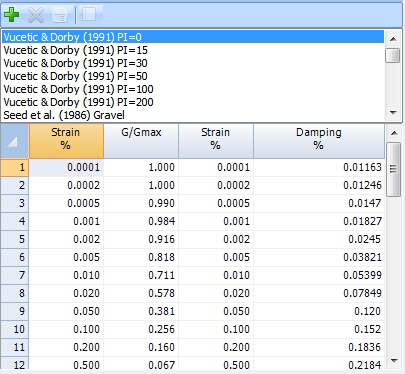Image resolution: width=405 pixels, height=374 pixels.
Task: Click first Strain cell 0.0001 in row 1
Action: 66,167
